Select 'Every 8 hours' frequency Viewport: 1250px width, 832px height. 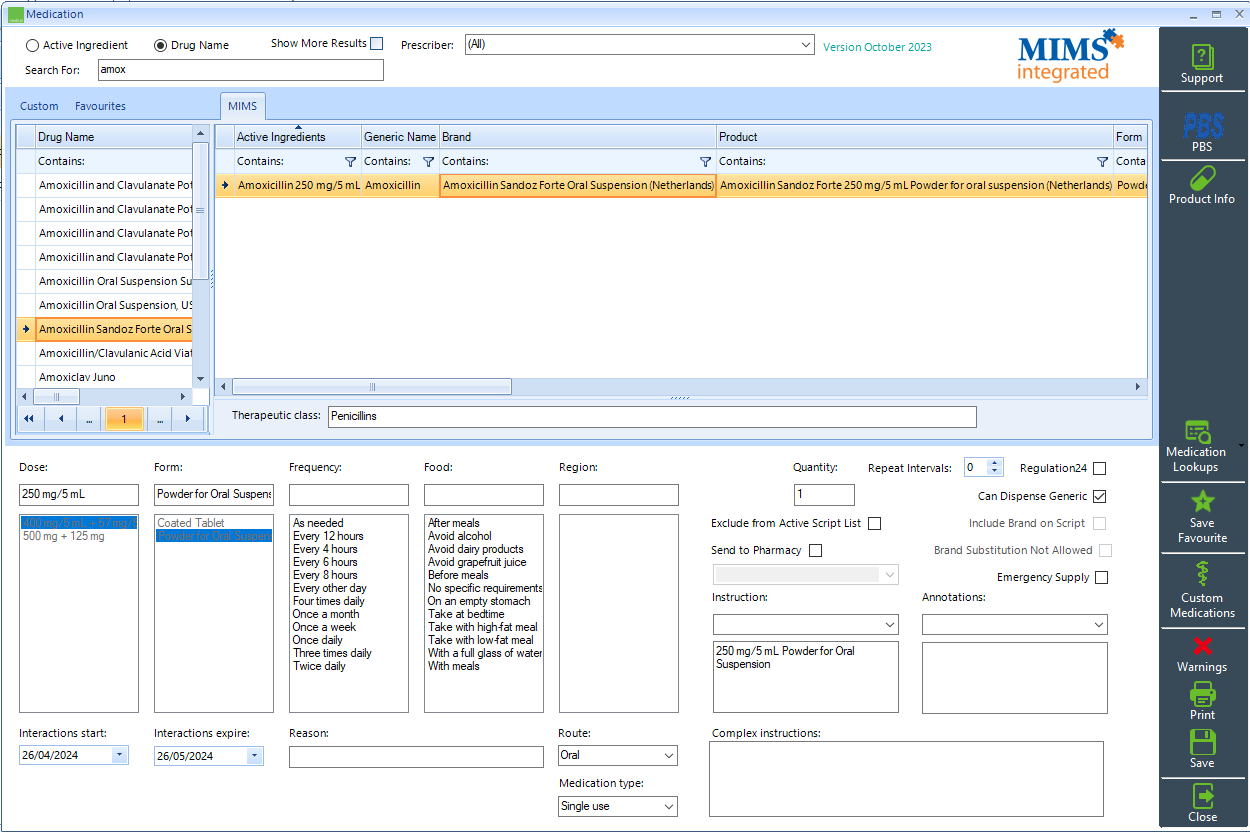tap(325, 575)
